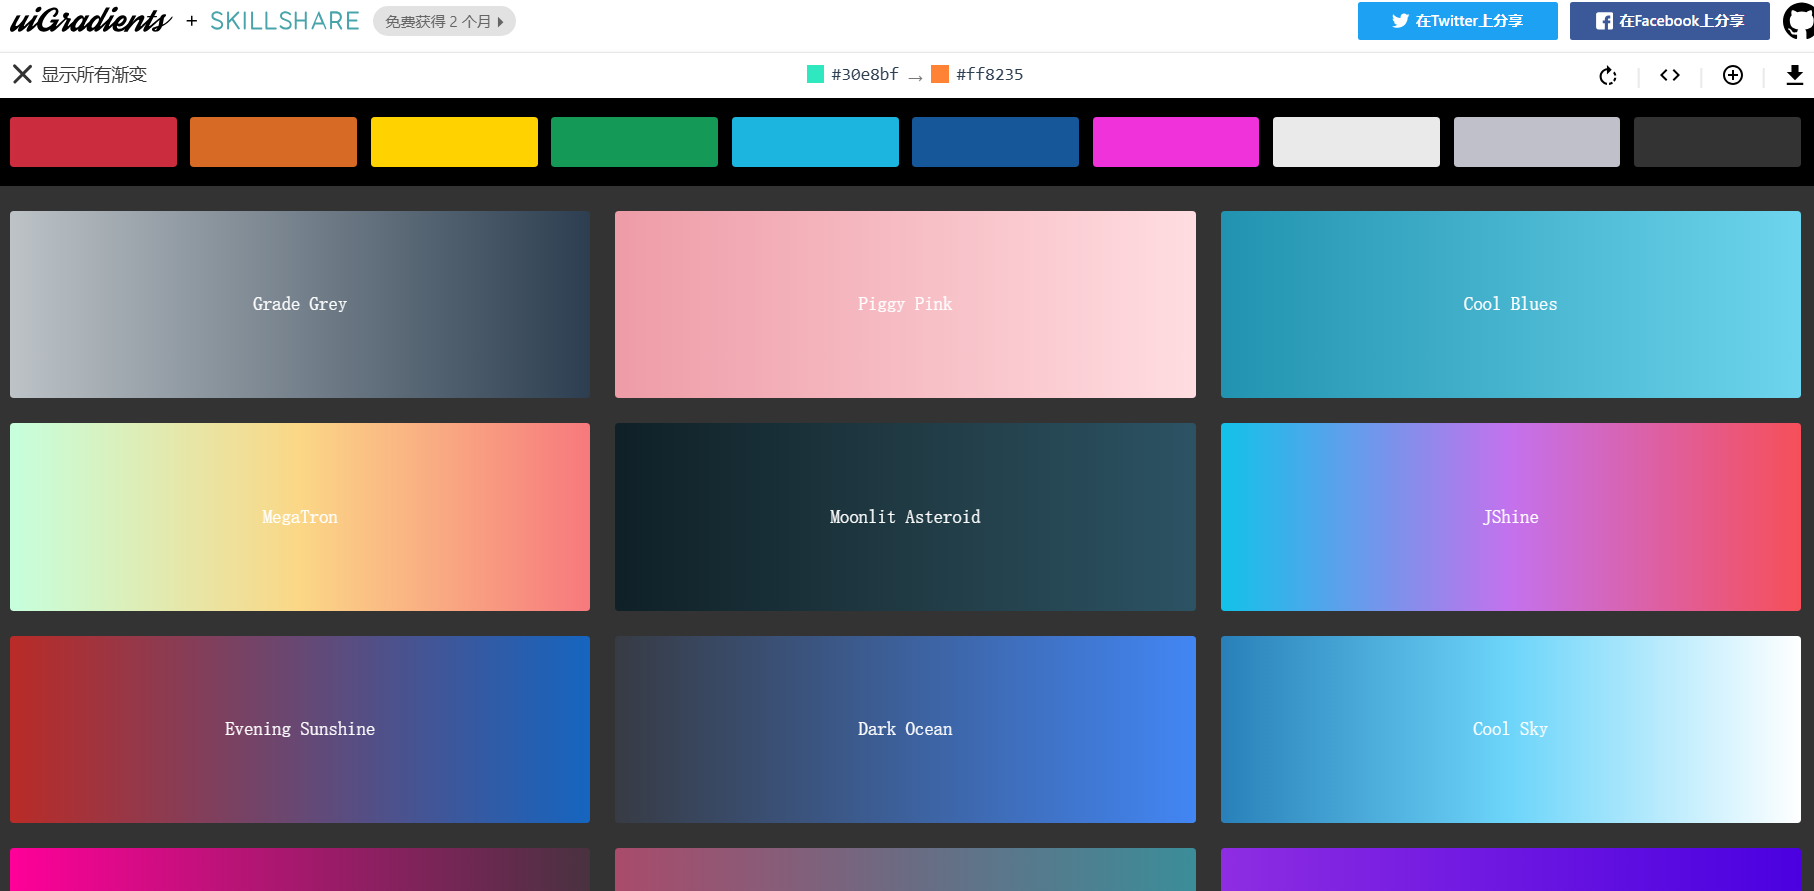Choose the MegaTron gradient card
This screenshot has height=891, width=1814.
300,517
